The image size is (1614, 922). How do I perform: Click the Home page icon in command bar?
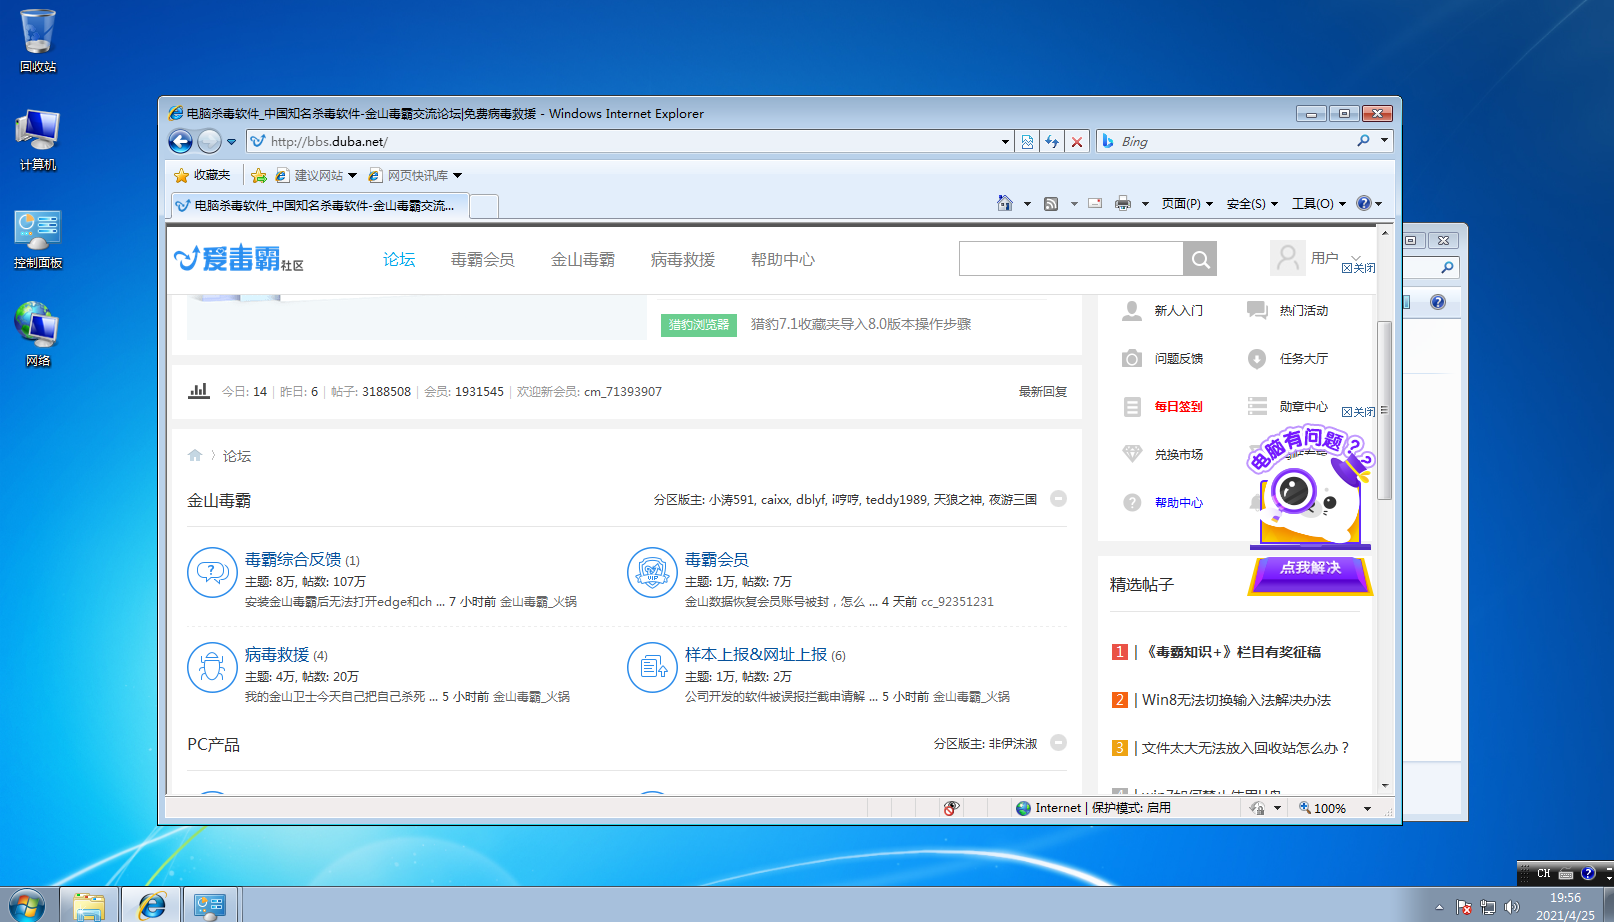(x=1005, y=203)
